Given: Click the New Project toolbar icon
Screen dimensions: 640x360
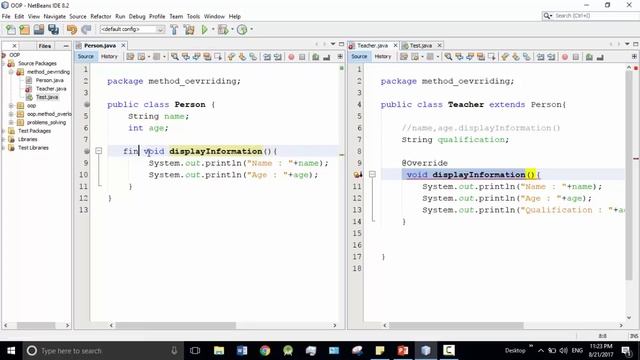Looking at the screenshot, I should pyautogui.click(x=25, y=29).
